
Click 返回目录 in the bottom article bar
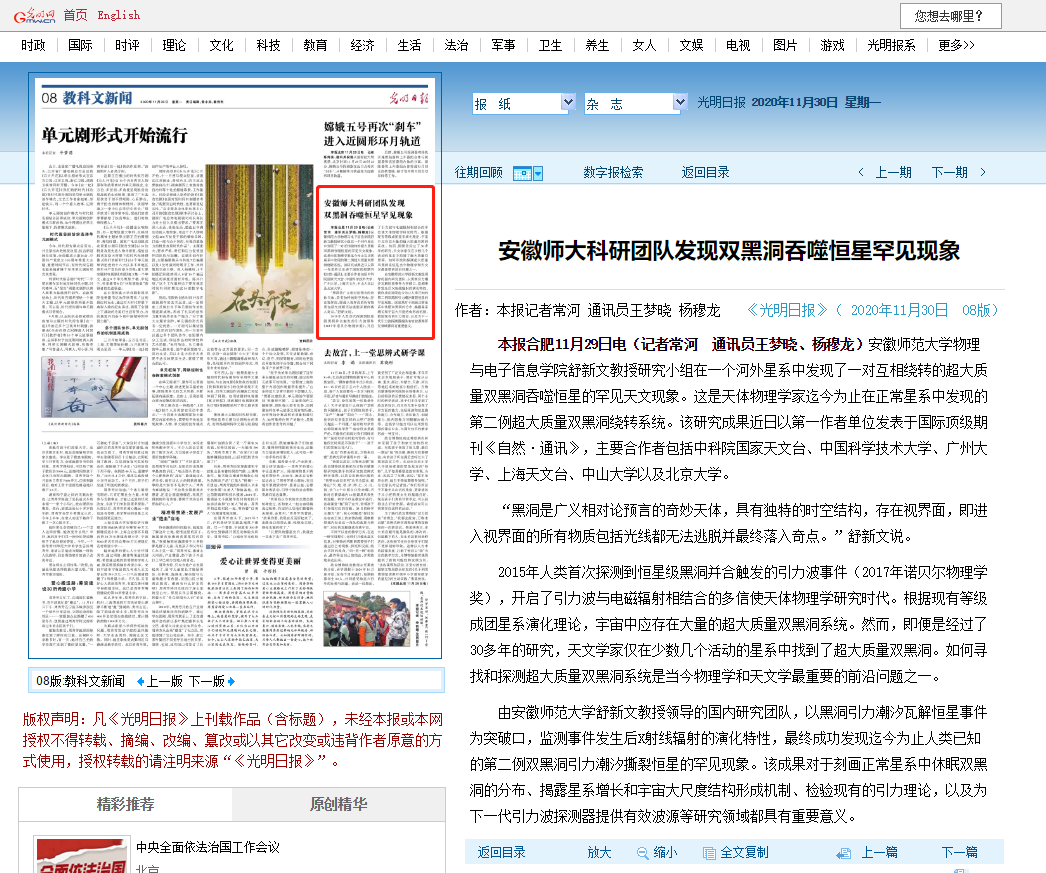pyautogui.click(x=501, y=852)
